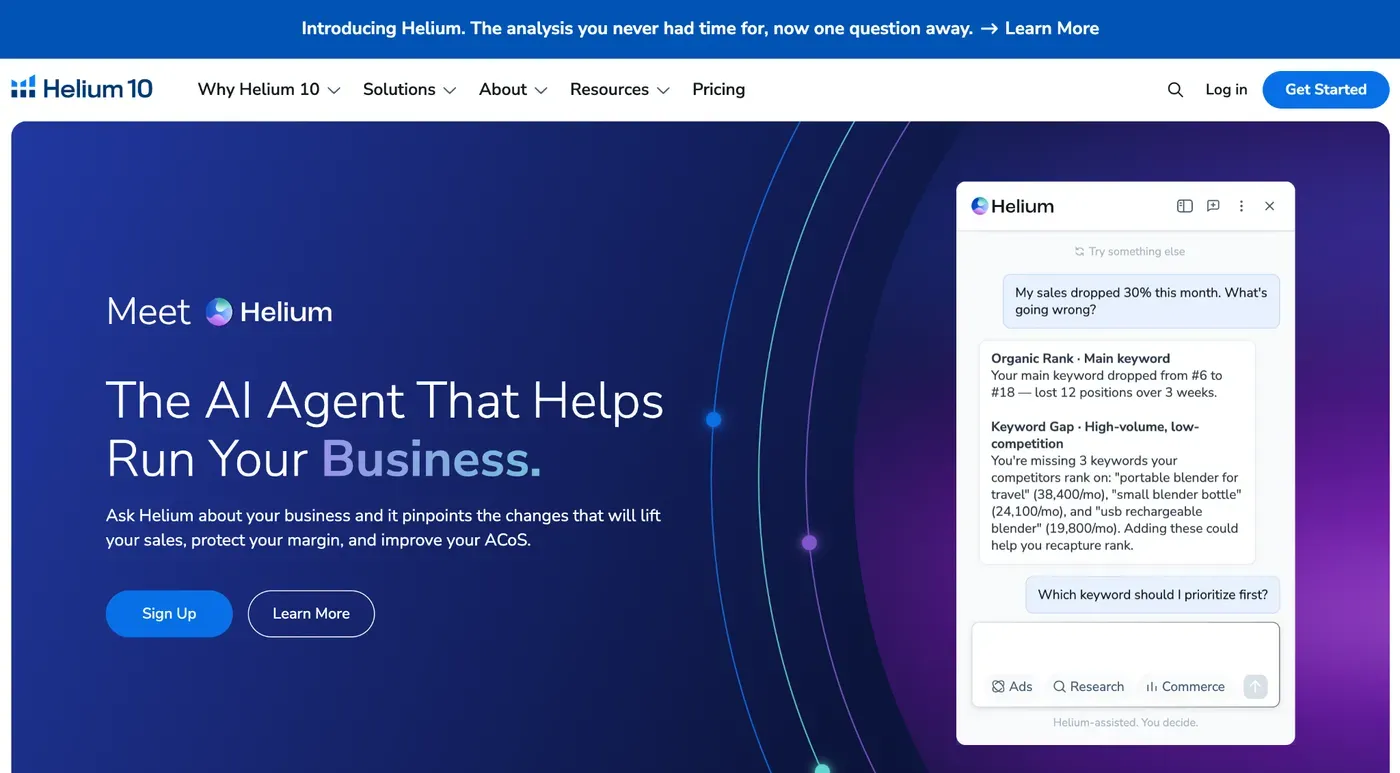
Task: Click the 'My sales dropped 30%' message bubble
Action: pos(1141,301)
